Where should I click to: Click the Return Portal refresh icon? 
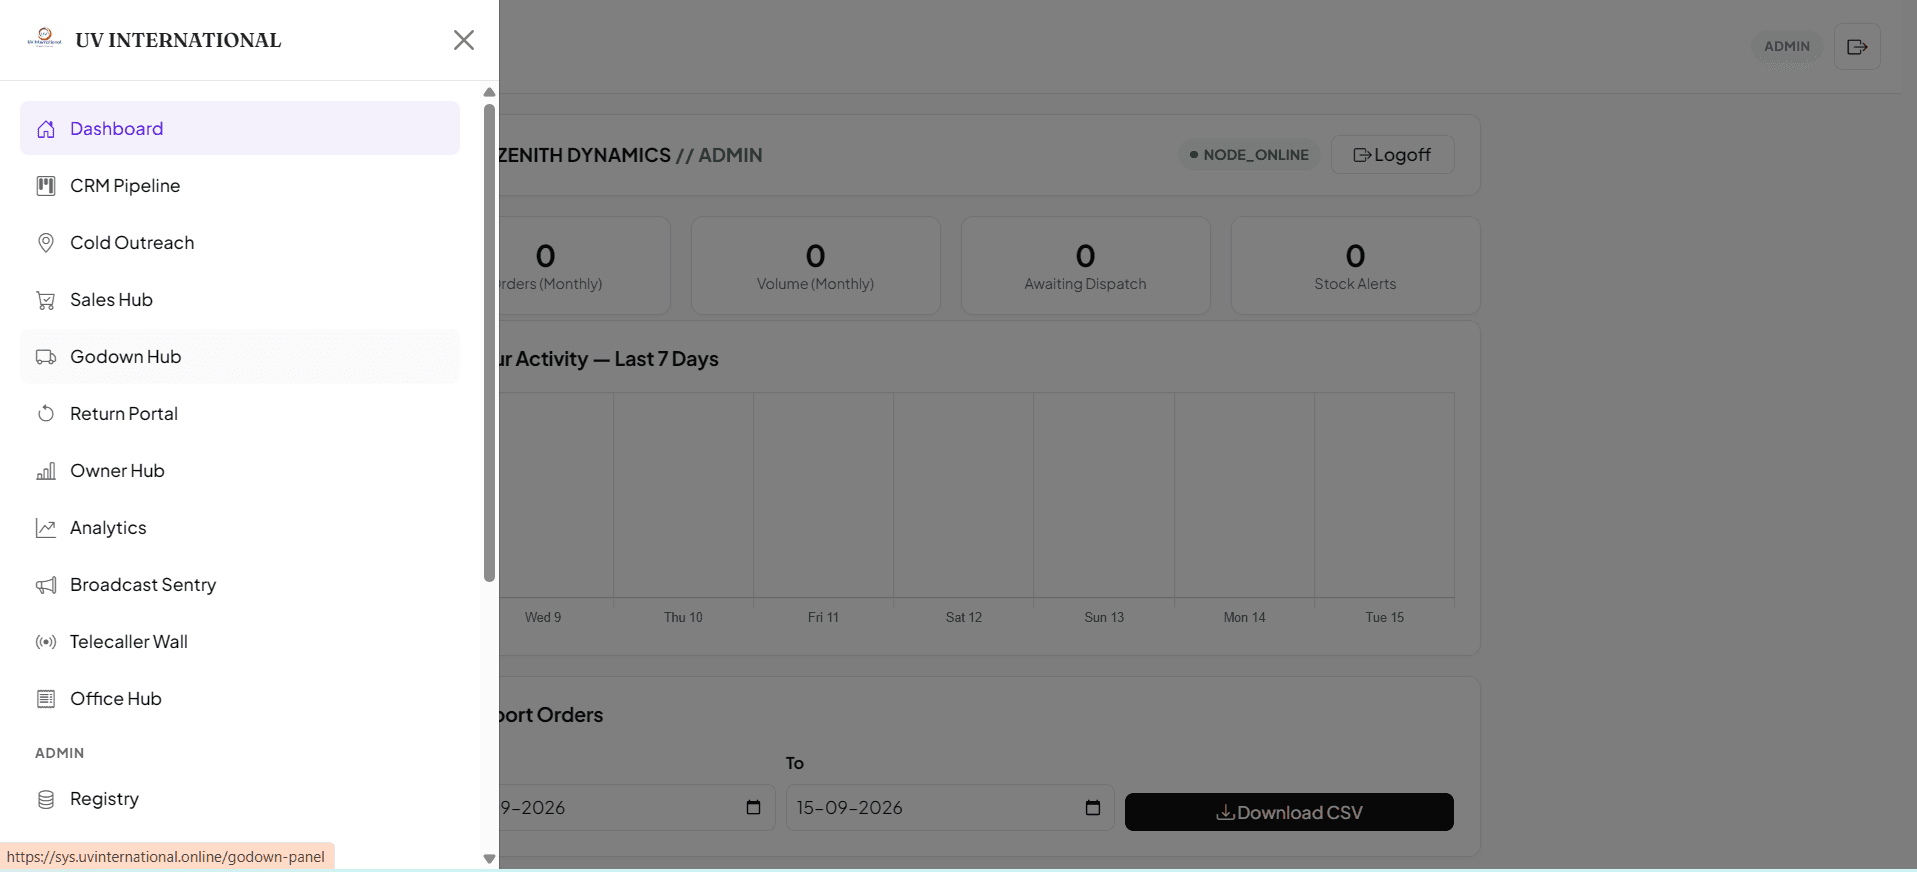point(46,414)
